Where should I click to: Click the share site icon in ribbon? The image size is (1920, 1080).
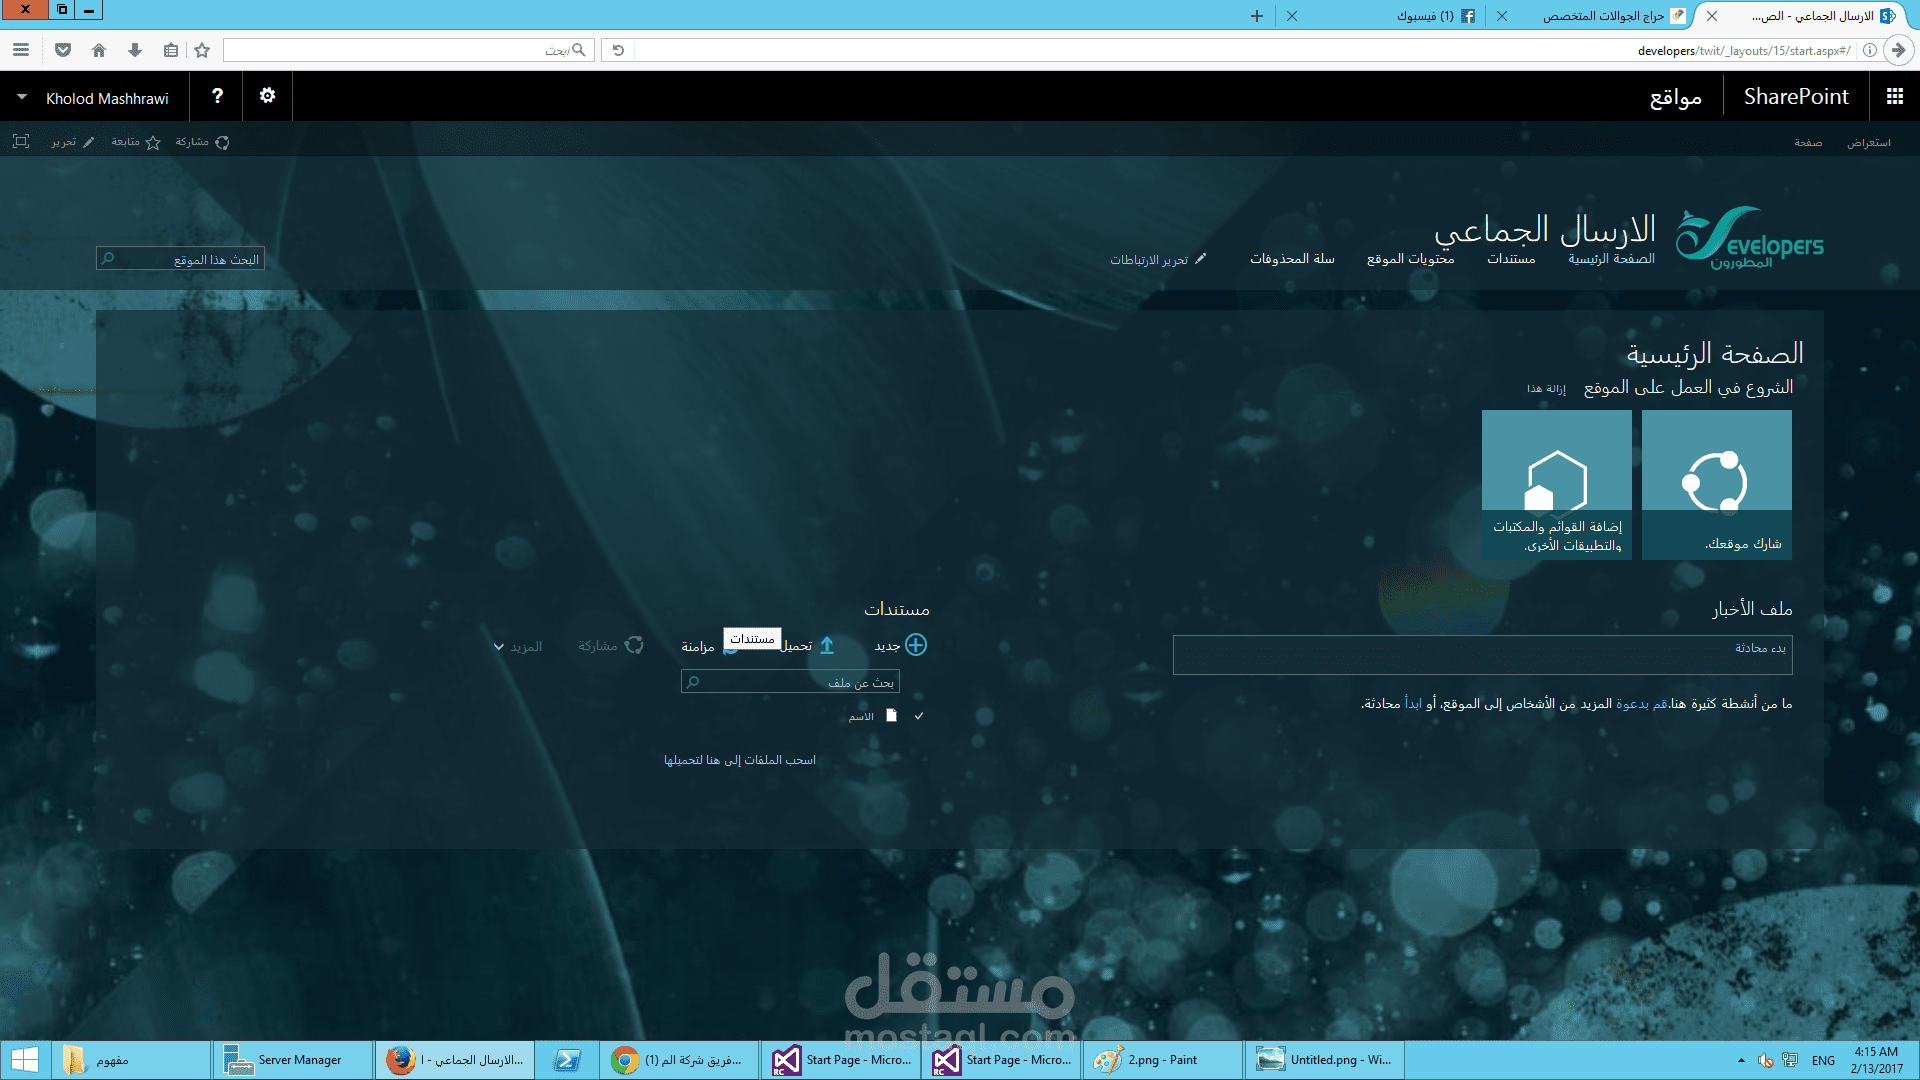[222, 142]
